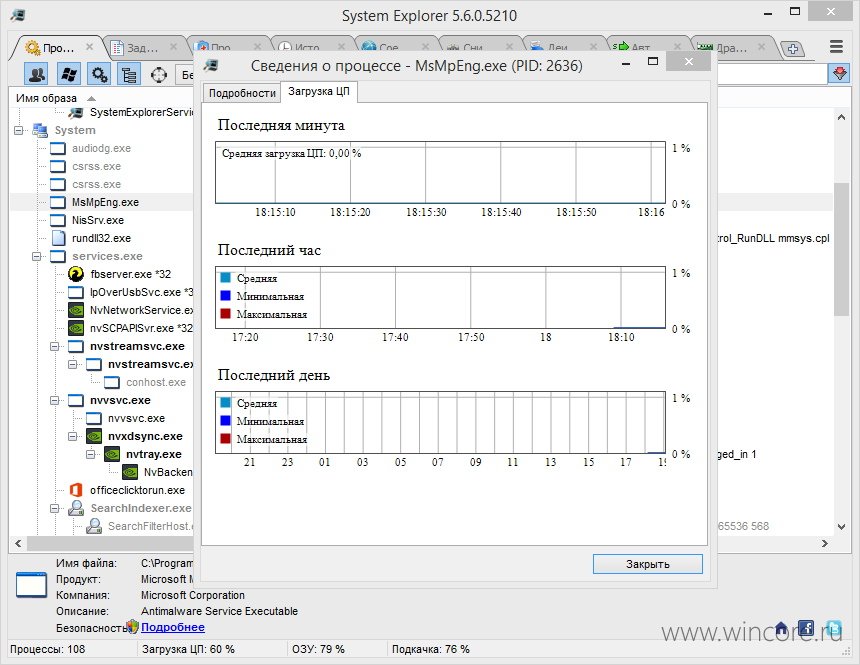860x665 pixels.
Task: Click the fbserver.exe yellow icon
Action: (76, 274)
